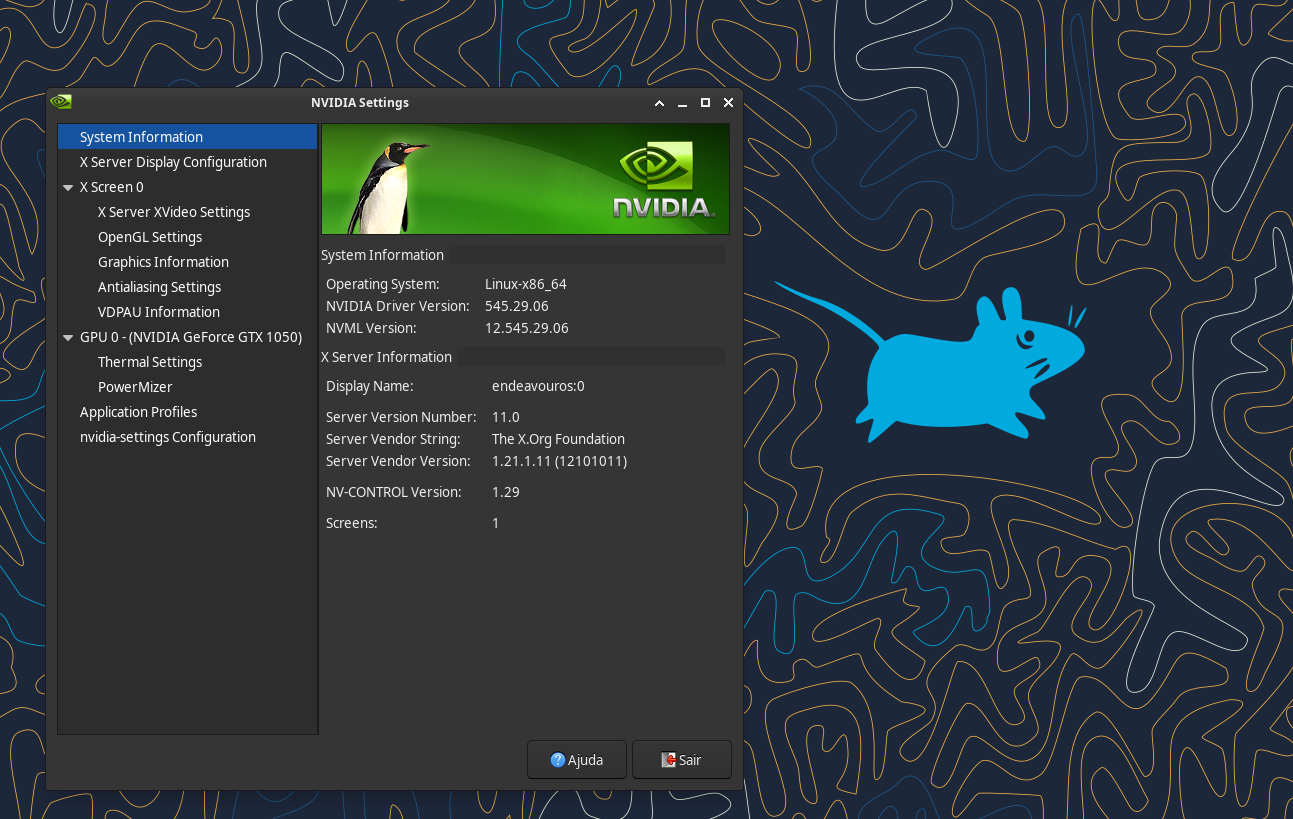
Task: Click server vendor version 1.21.1.11 (12101011)
Action: coord(559,461)
